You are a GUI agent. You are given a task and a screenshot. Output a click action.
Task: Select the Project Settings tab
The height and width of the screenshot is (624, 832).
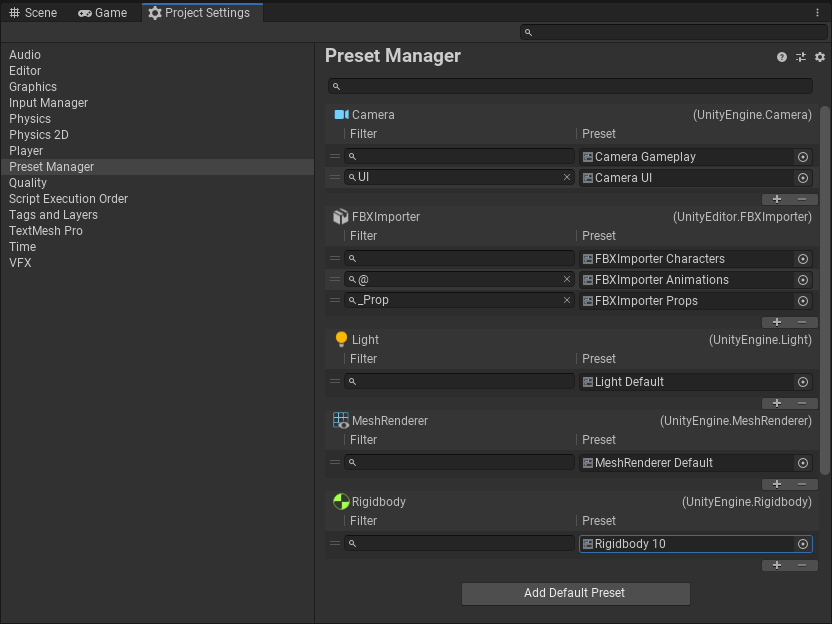[x=202, y=13]
